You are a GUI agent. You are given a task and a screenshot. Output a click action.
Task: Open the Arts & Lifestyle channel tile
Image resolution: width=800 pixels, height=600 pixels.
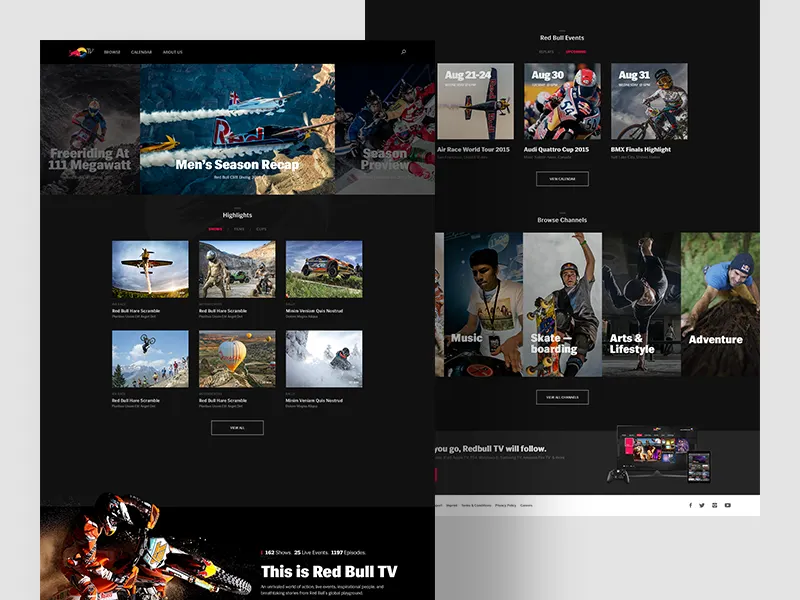[x=641, y=305]
